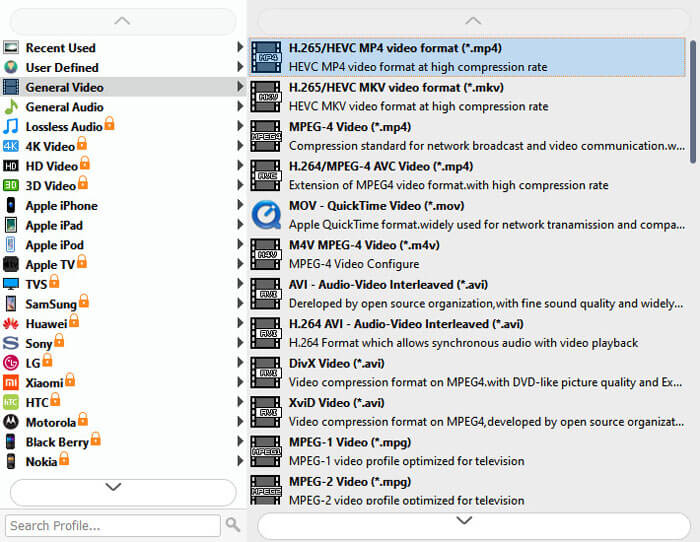
Task: Click the lock badge next to Lossless Audio
Action: pos(109,123)
